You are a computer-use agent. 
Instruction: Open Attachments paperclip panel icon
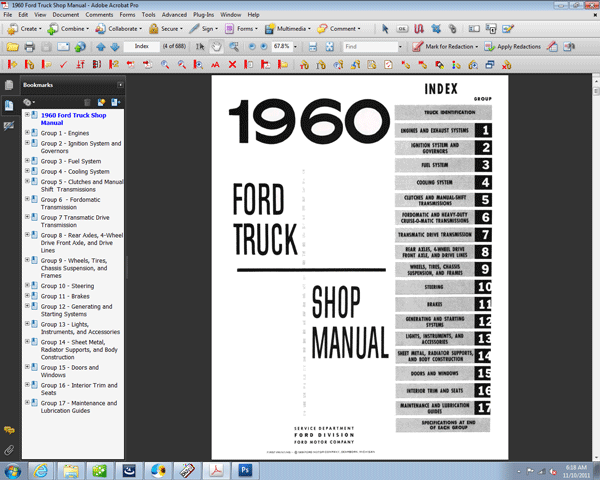tap(9, 450)
